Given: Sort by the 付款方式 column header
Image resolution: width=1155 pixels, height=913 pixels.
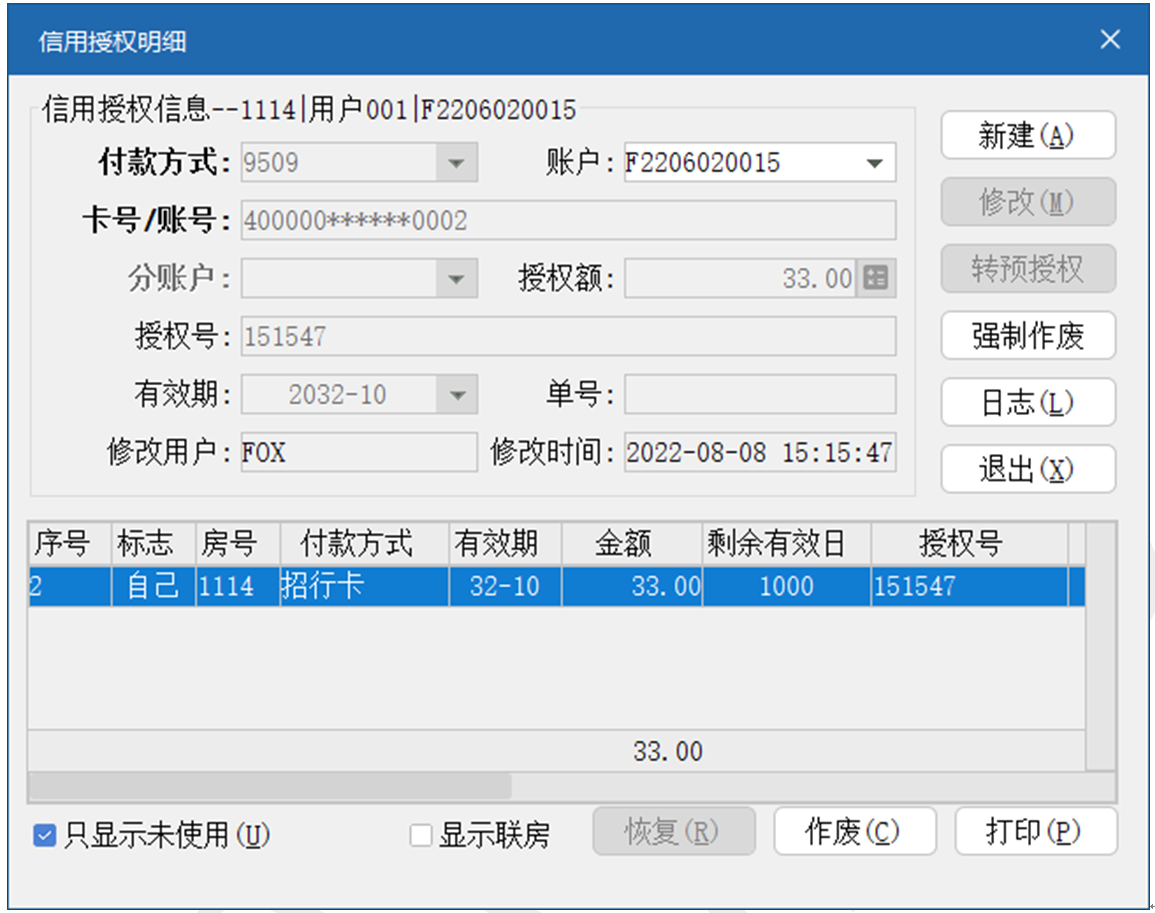Looking at the screenshot, I should [x=364, y=544].
